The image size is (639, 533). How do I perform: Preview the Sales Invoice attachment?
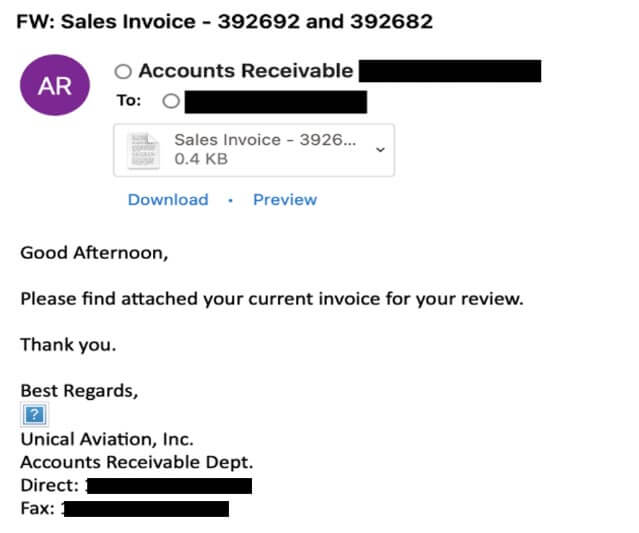pos(284,200)
